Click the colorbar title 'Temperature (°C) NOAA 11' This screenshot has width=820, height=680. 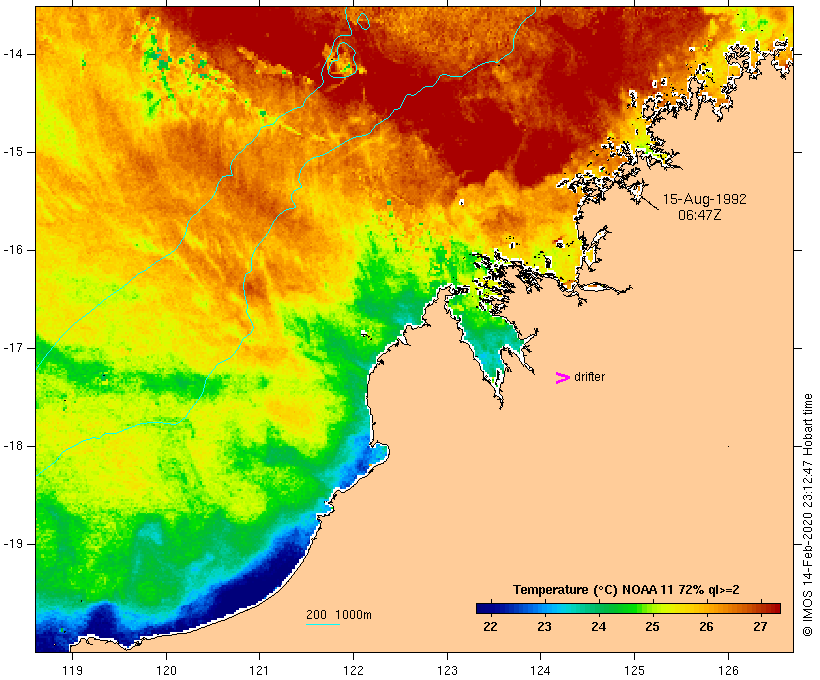click(593, 590)
